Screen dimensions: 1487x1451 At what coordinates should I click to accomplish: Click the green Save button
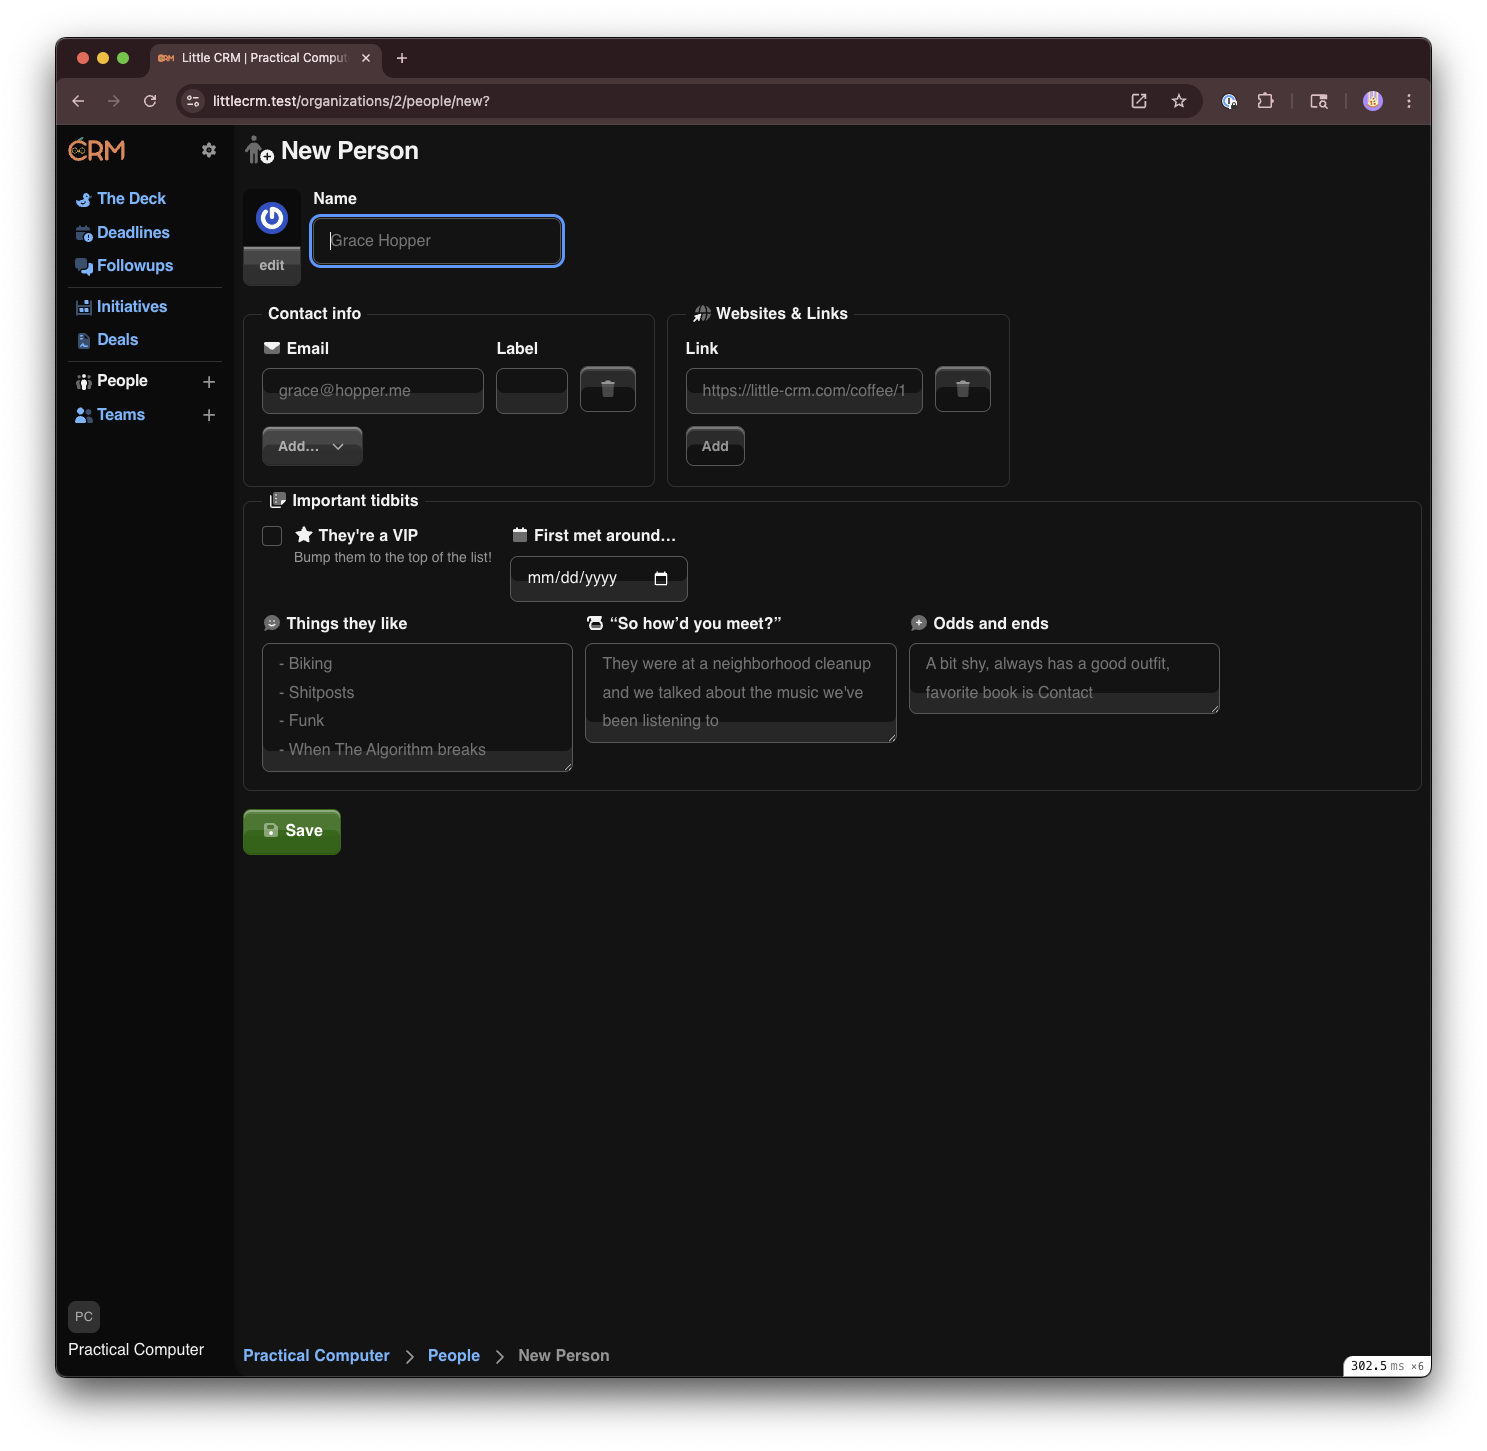[292, 831]
